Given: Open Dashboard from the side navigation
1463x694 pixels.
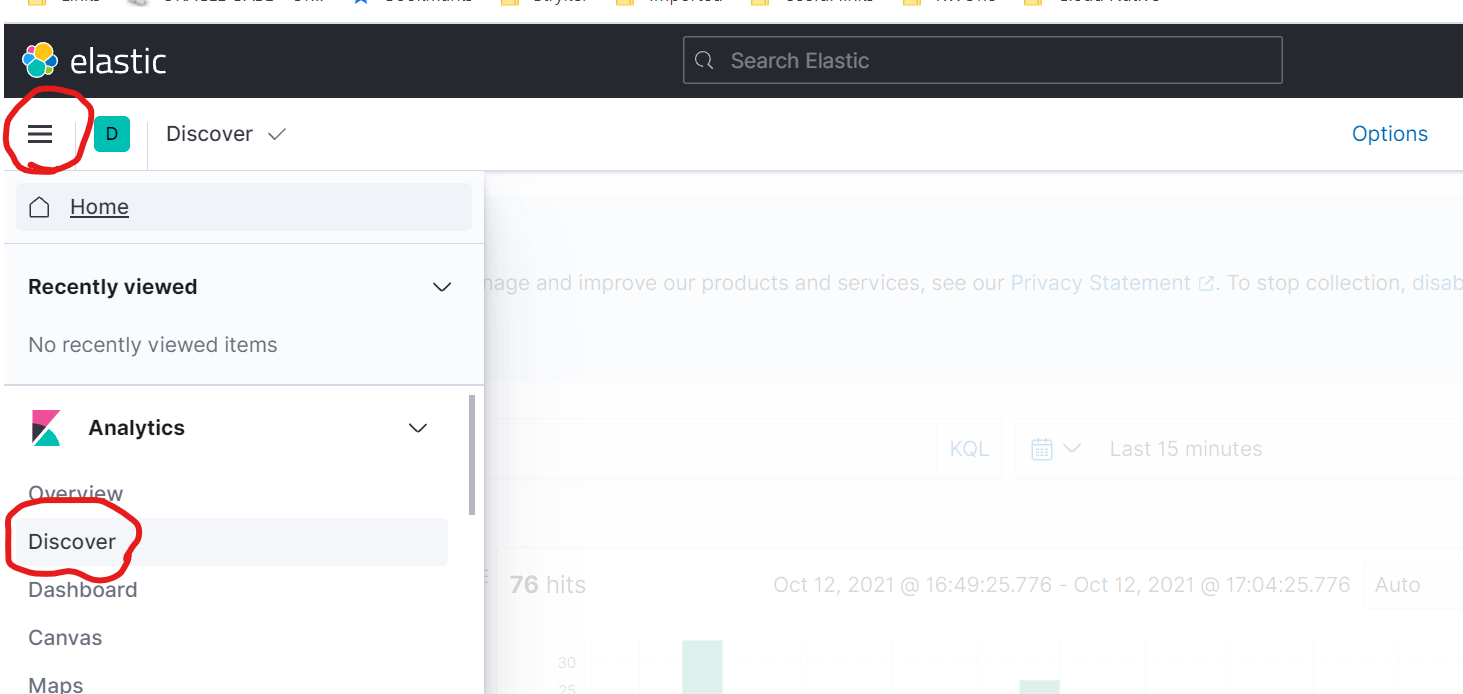Looking at the screenshot, I should [x=83, y=590].
